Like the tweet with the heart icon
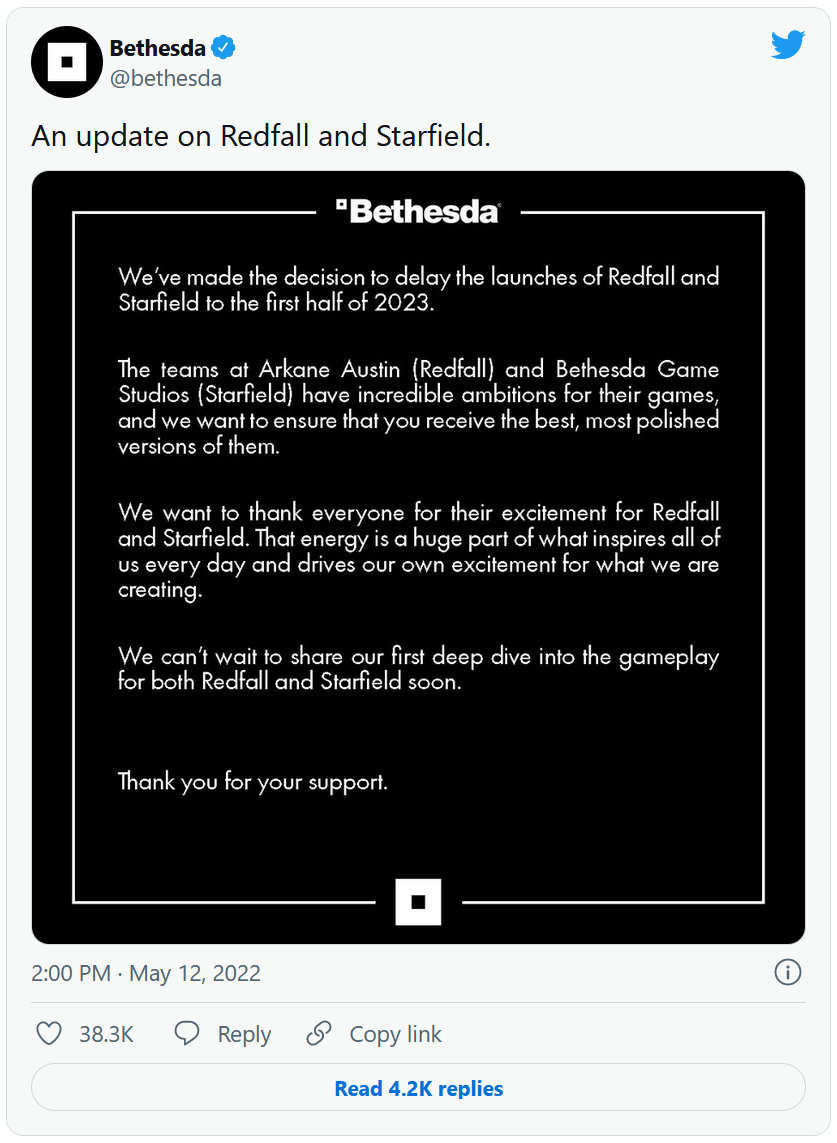 click(x=49, y=1033)
